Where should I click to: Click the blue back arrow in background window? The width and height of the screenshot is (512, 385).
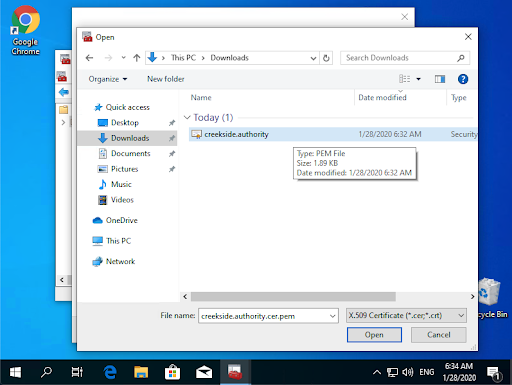[63, 92]
